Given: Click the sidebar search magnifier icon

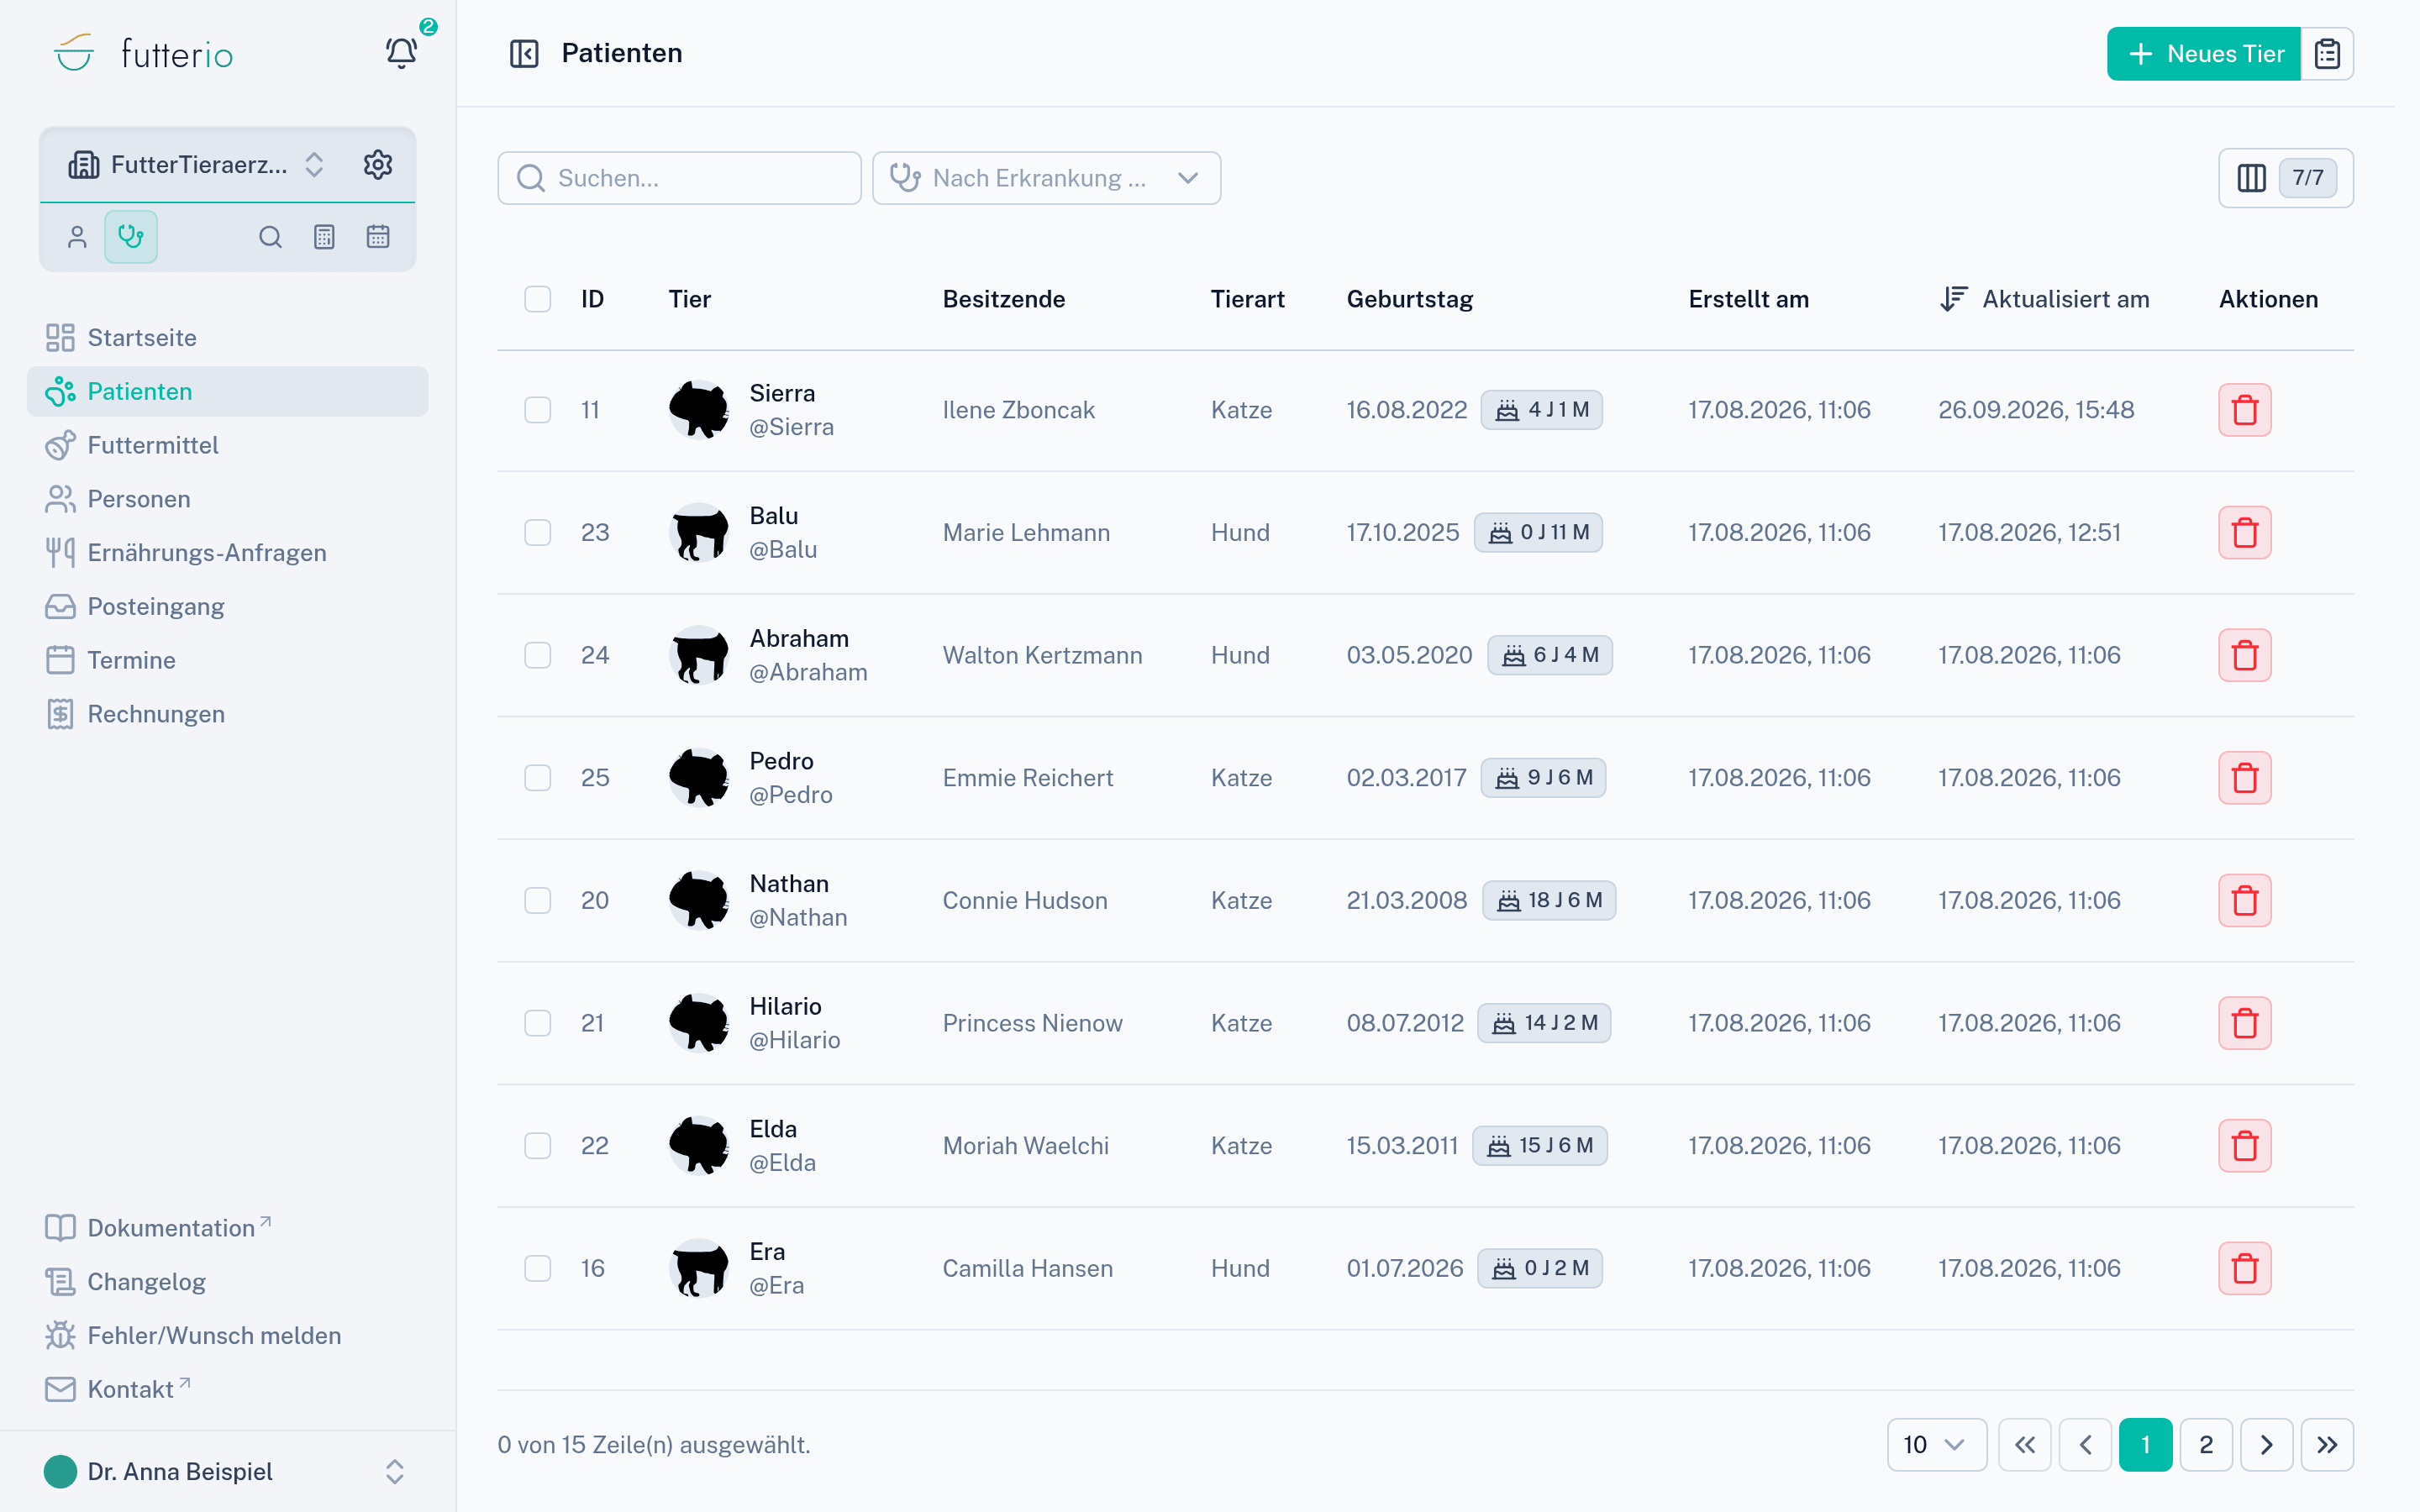Looking at the screenshot, I should coord(270,237).
